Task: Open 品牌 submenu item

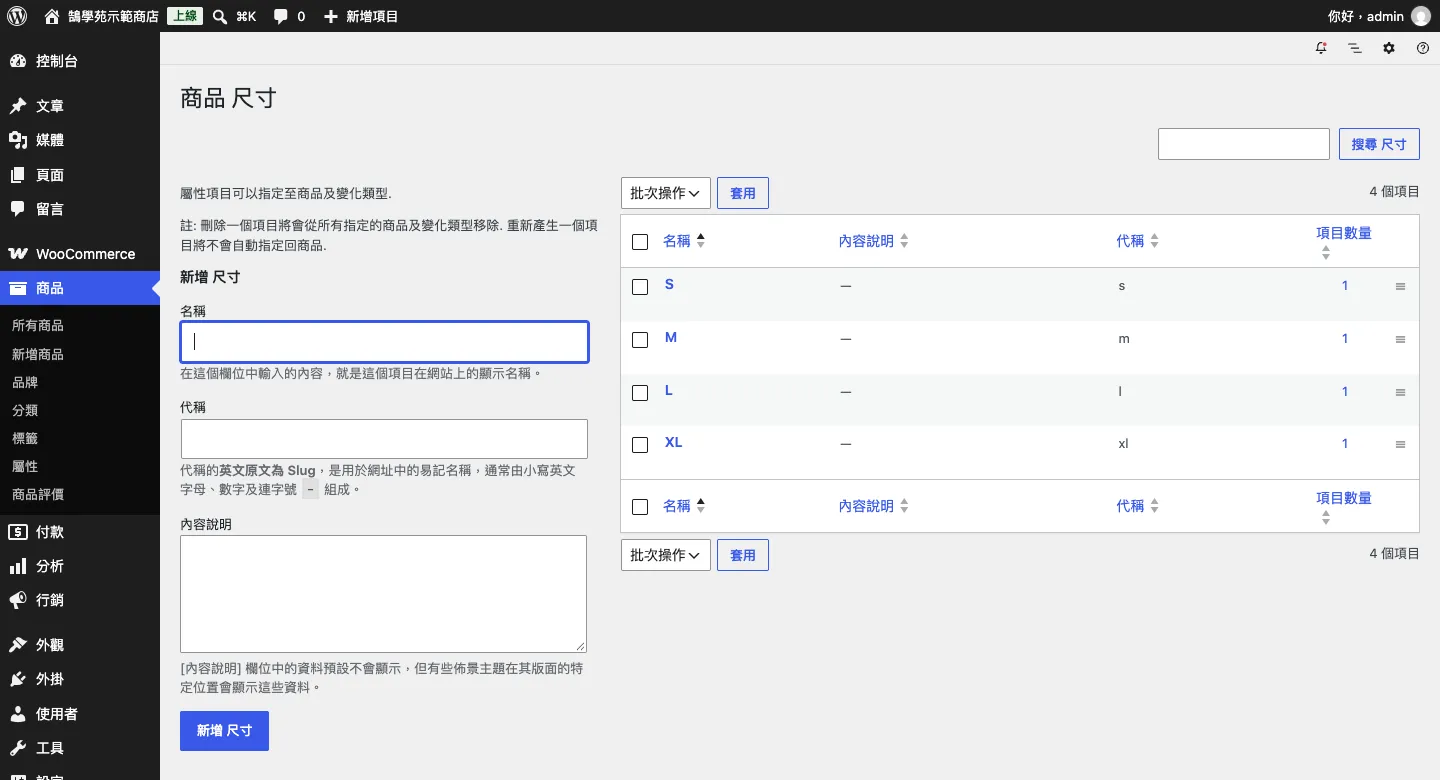Action: point(25,382)
